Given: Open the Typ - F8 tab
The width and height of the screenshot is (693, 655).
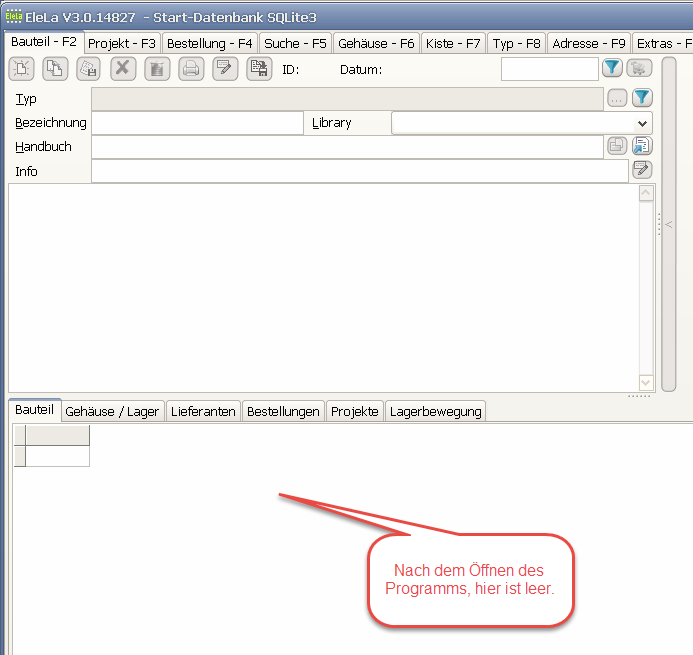Looking at the screenshot, I should [x=517, y=43].
